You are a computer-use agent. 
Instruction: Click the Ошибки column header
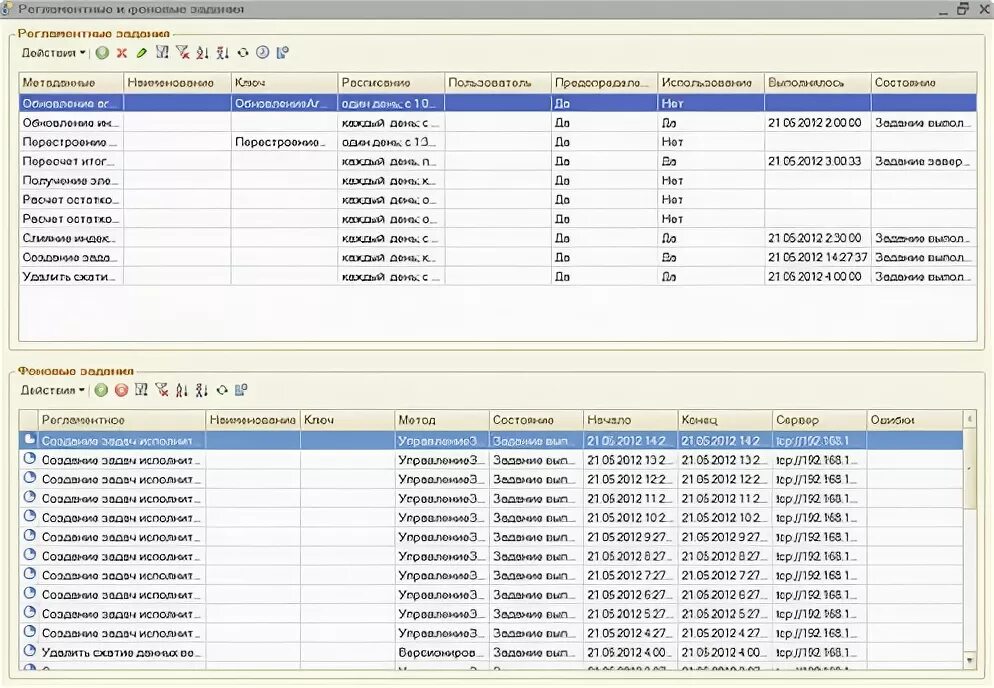[x=915, y=420]
